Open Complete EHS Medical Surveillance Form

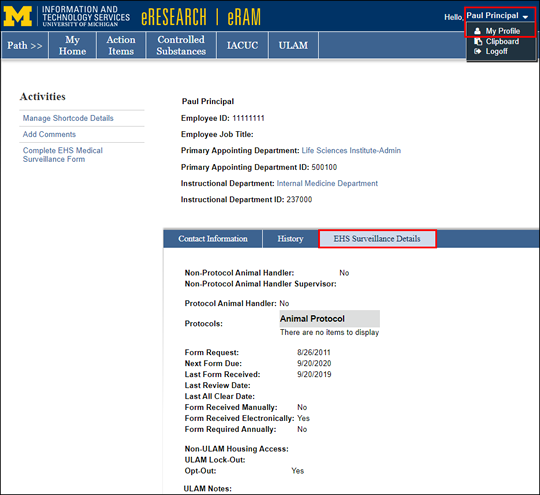coord(62,155)
